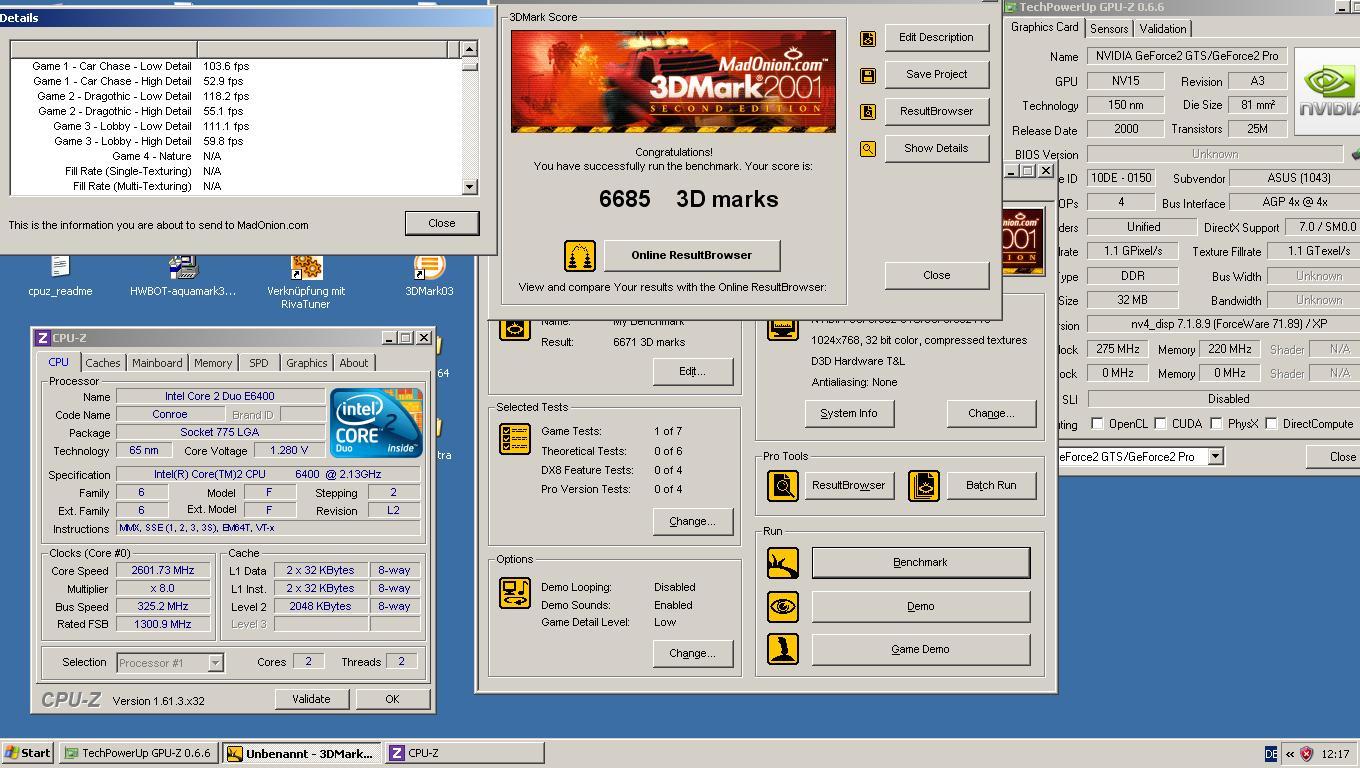Click the Options settings icon in 3DMark
Image resolution: width=1360 pixels, height=768 pixels.
click(x=515, y=592)
